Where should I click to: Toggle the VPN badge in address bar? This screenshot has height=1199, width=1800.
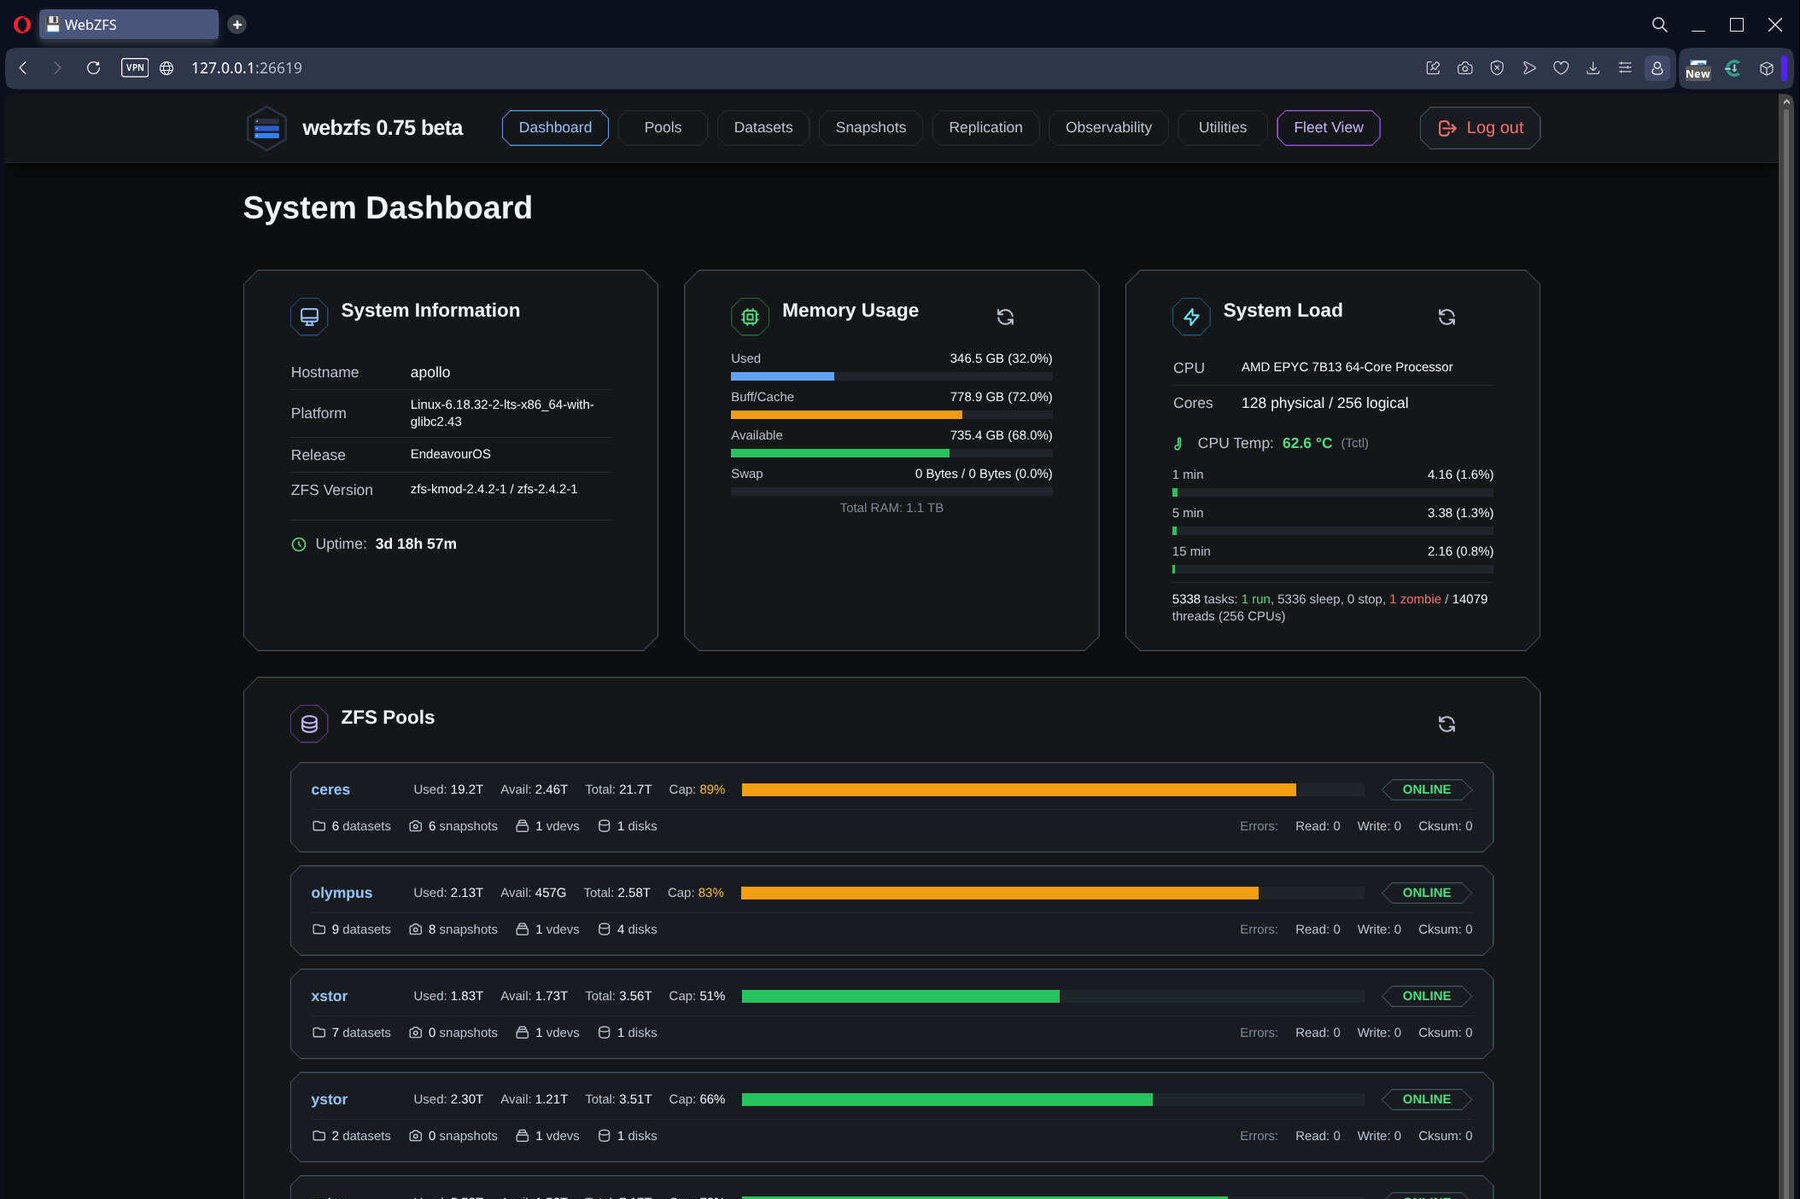pos(135,68)
